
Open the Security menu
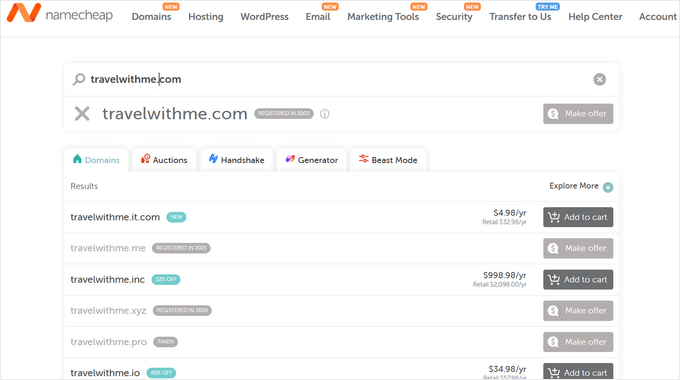pos(454,16)
